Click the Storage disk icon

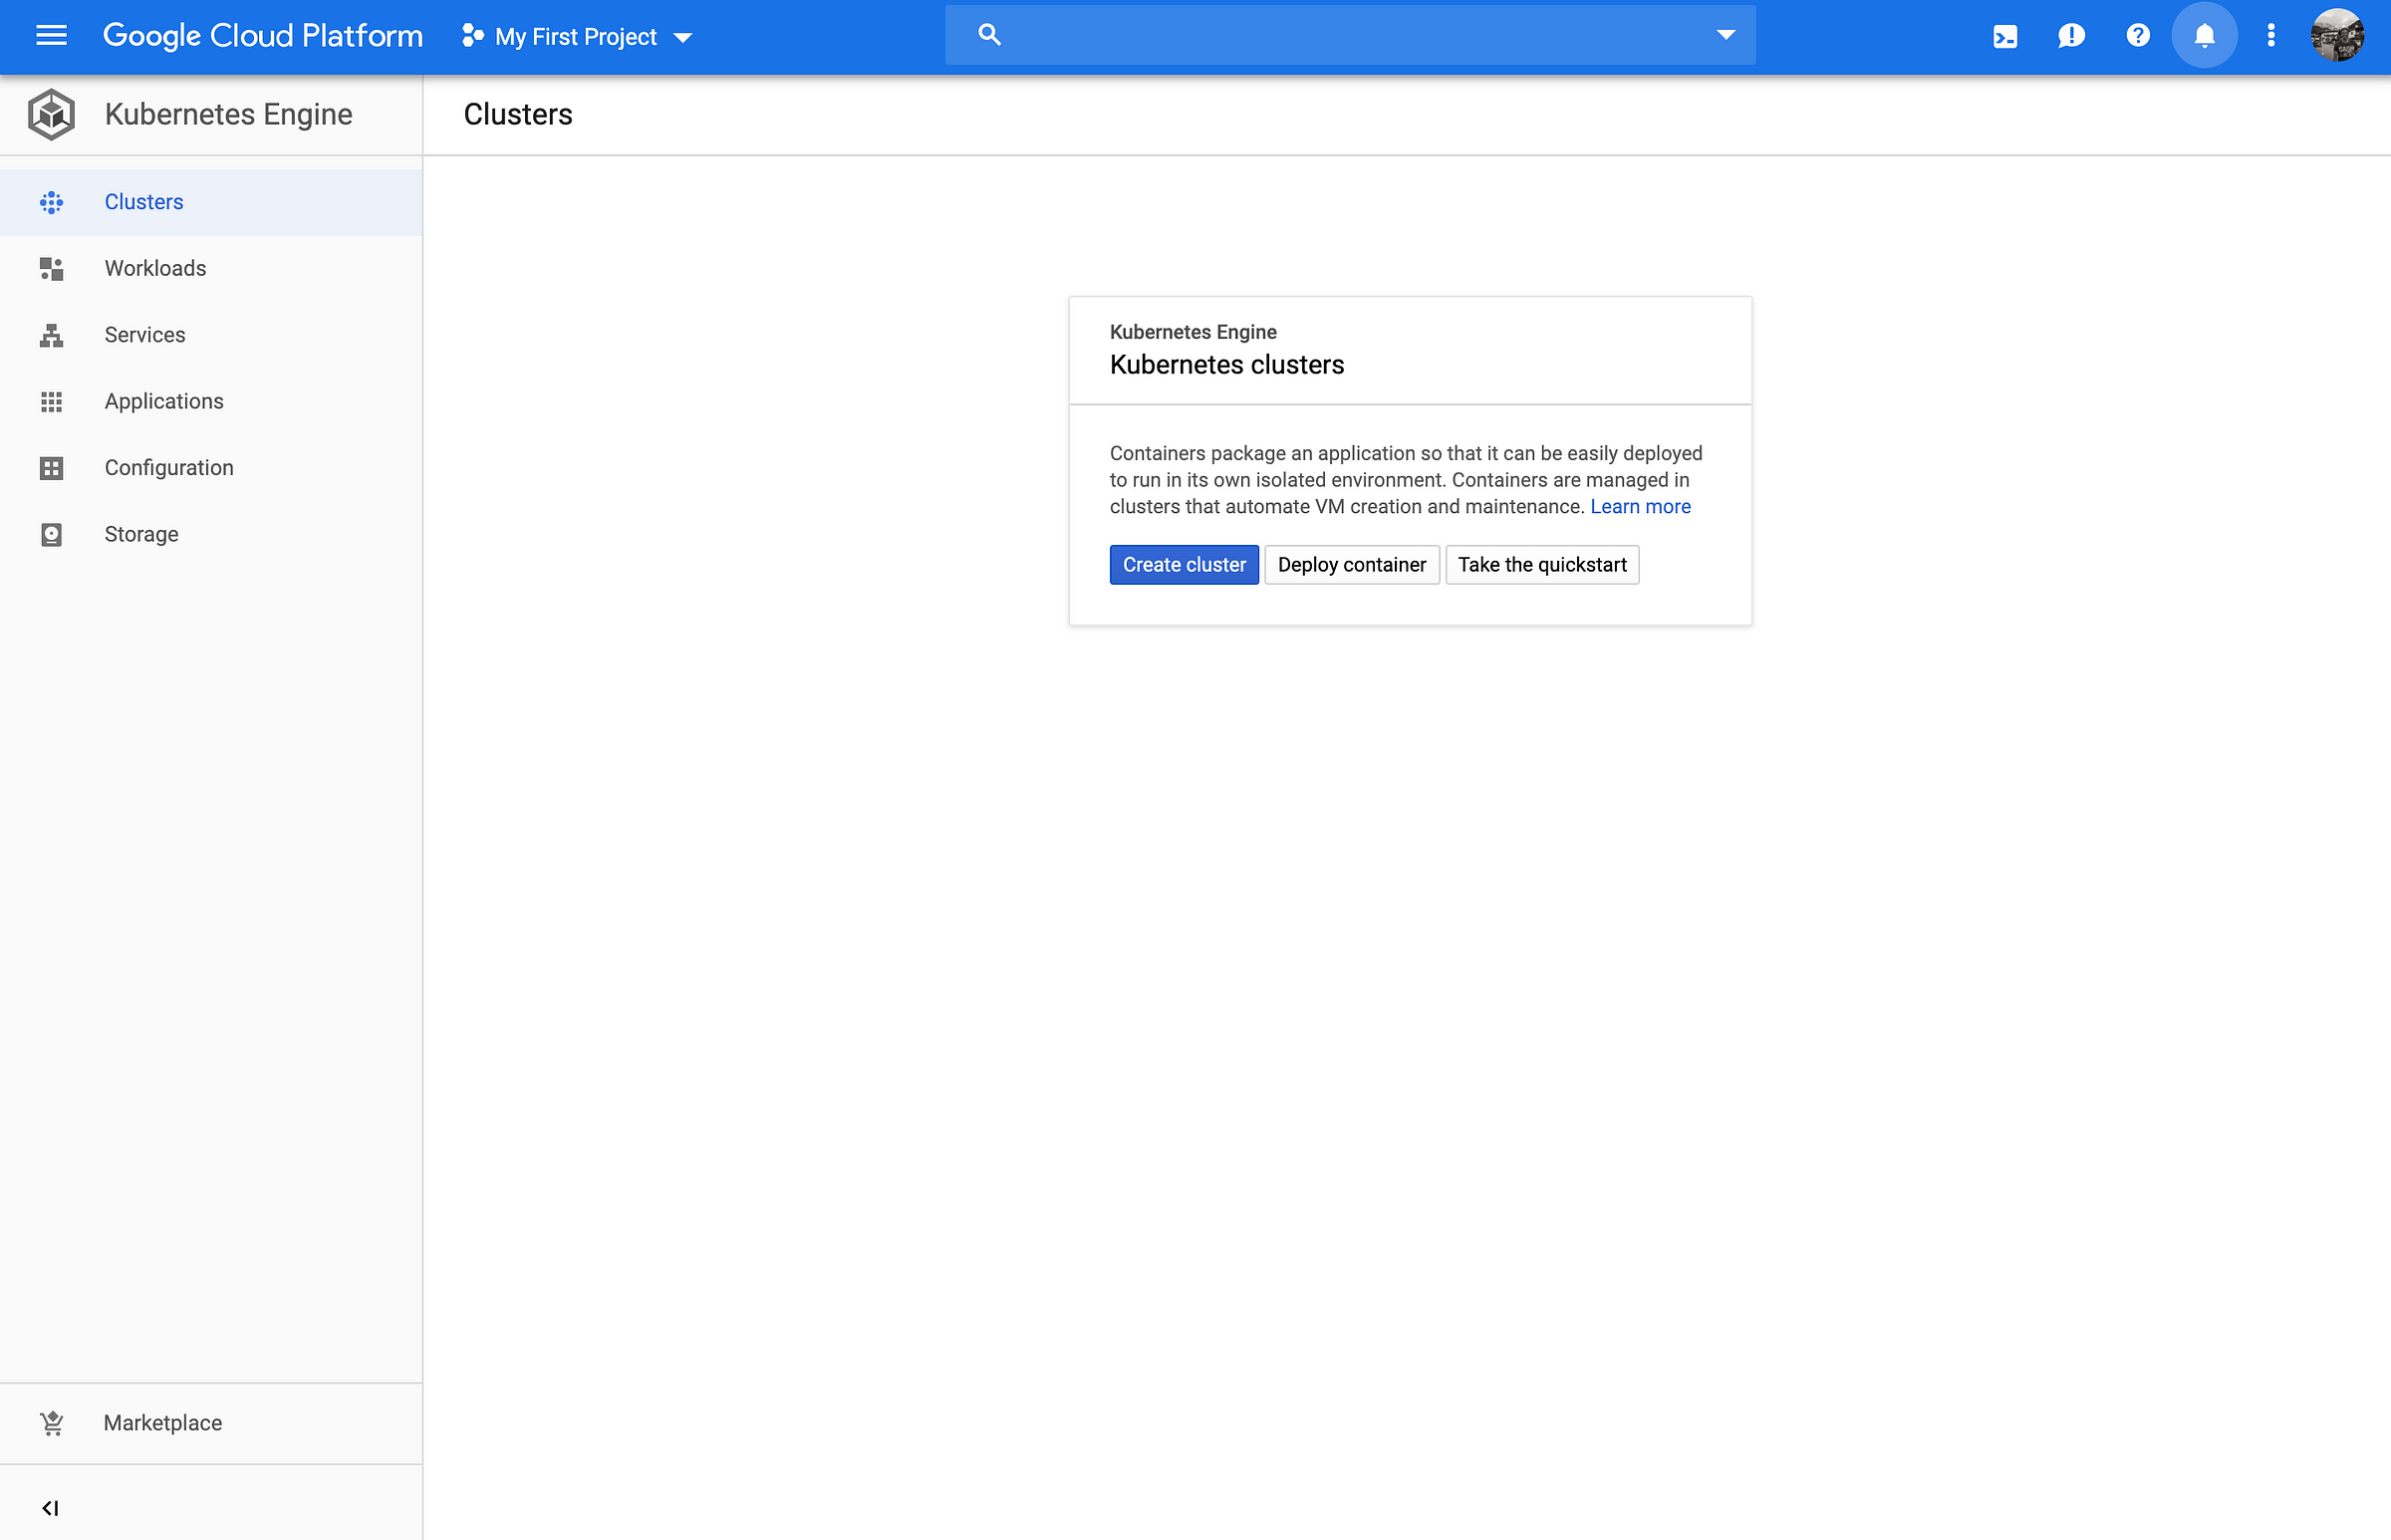(x=51, y=534)
